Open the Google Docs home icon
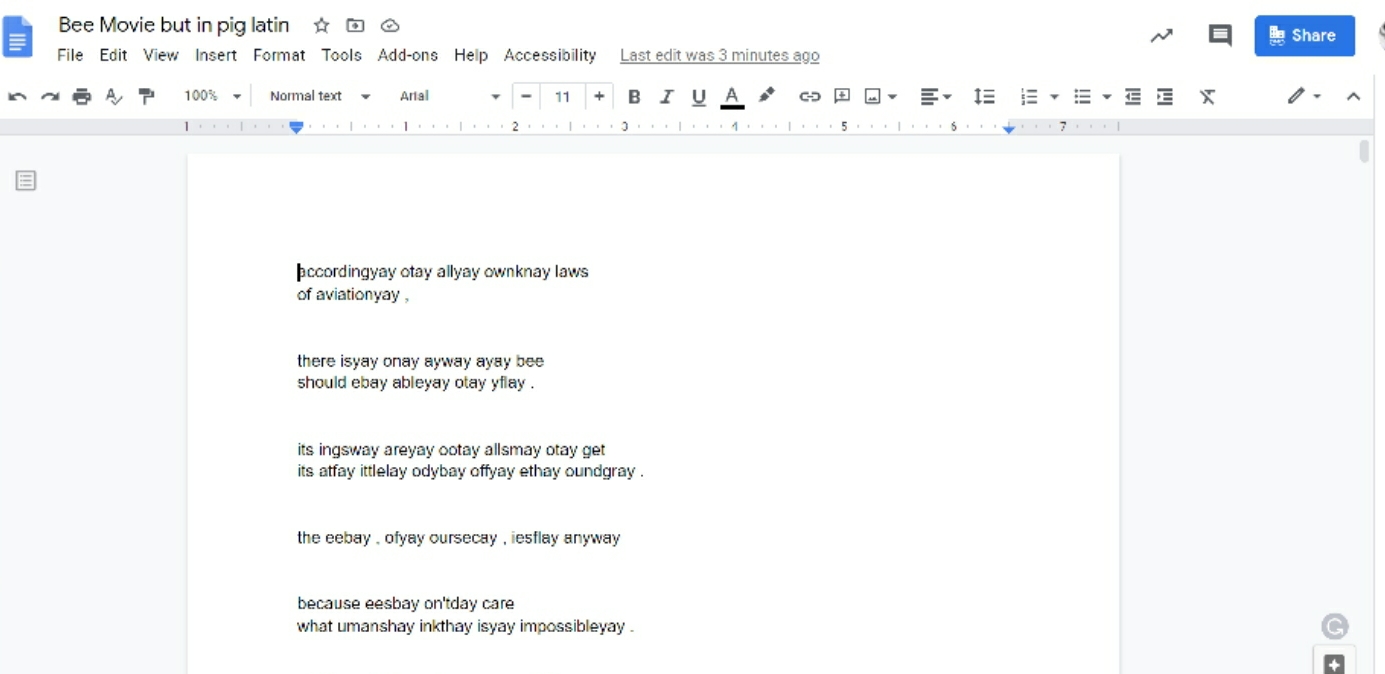Viewport: 1385px width, 674px height. (x=18, y=39)
